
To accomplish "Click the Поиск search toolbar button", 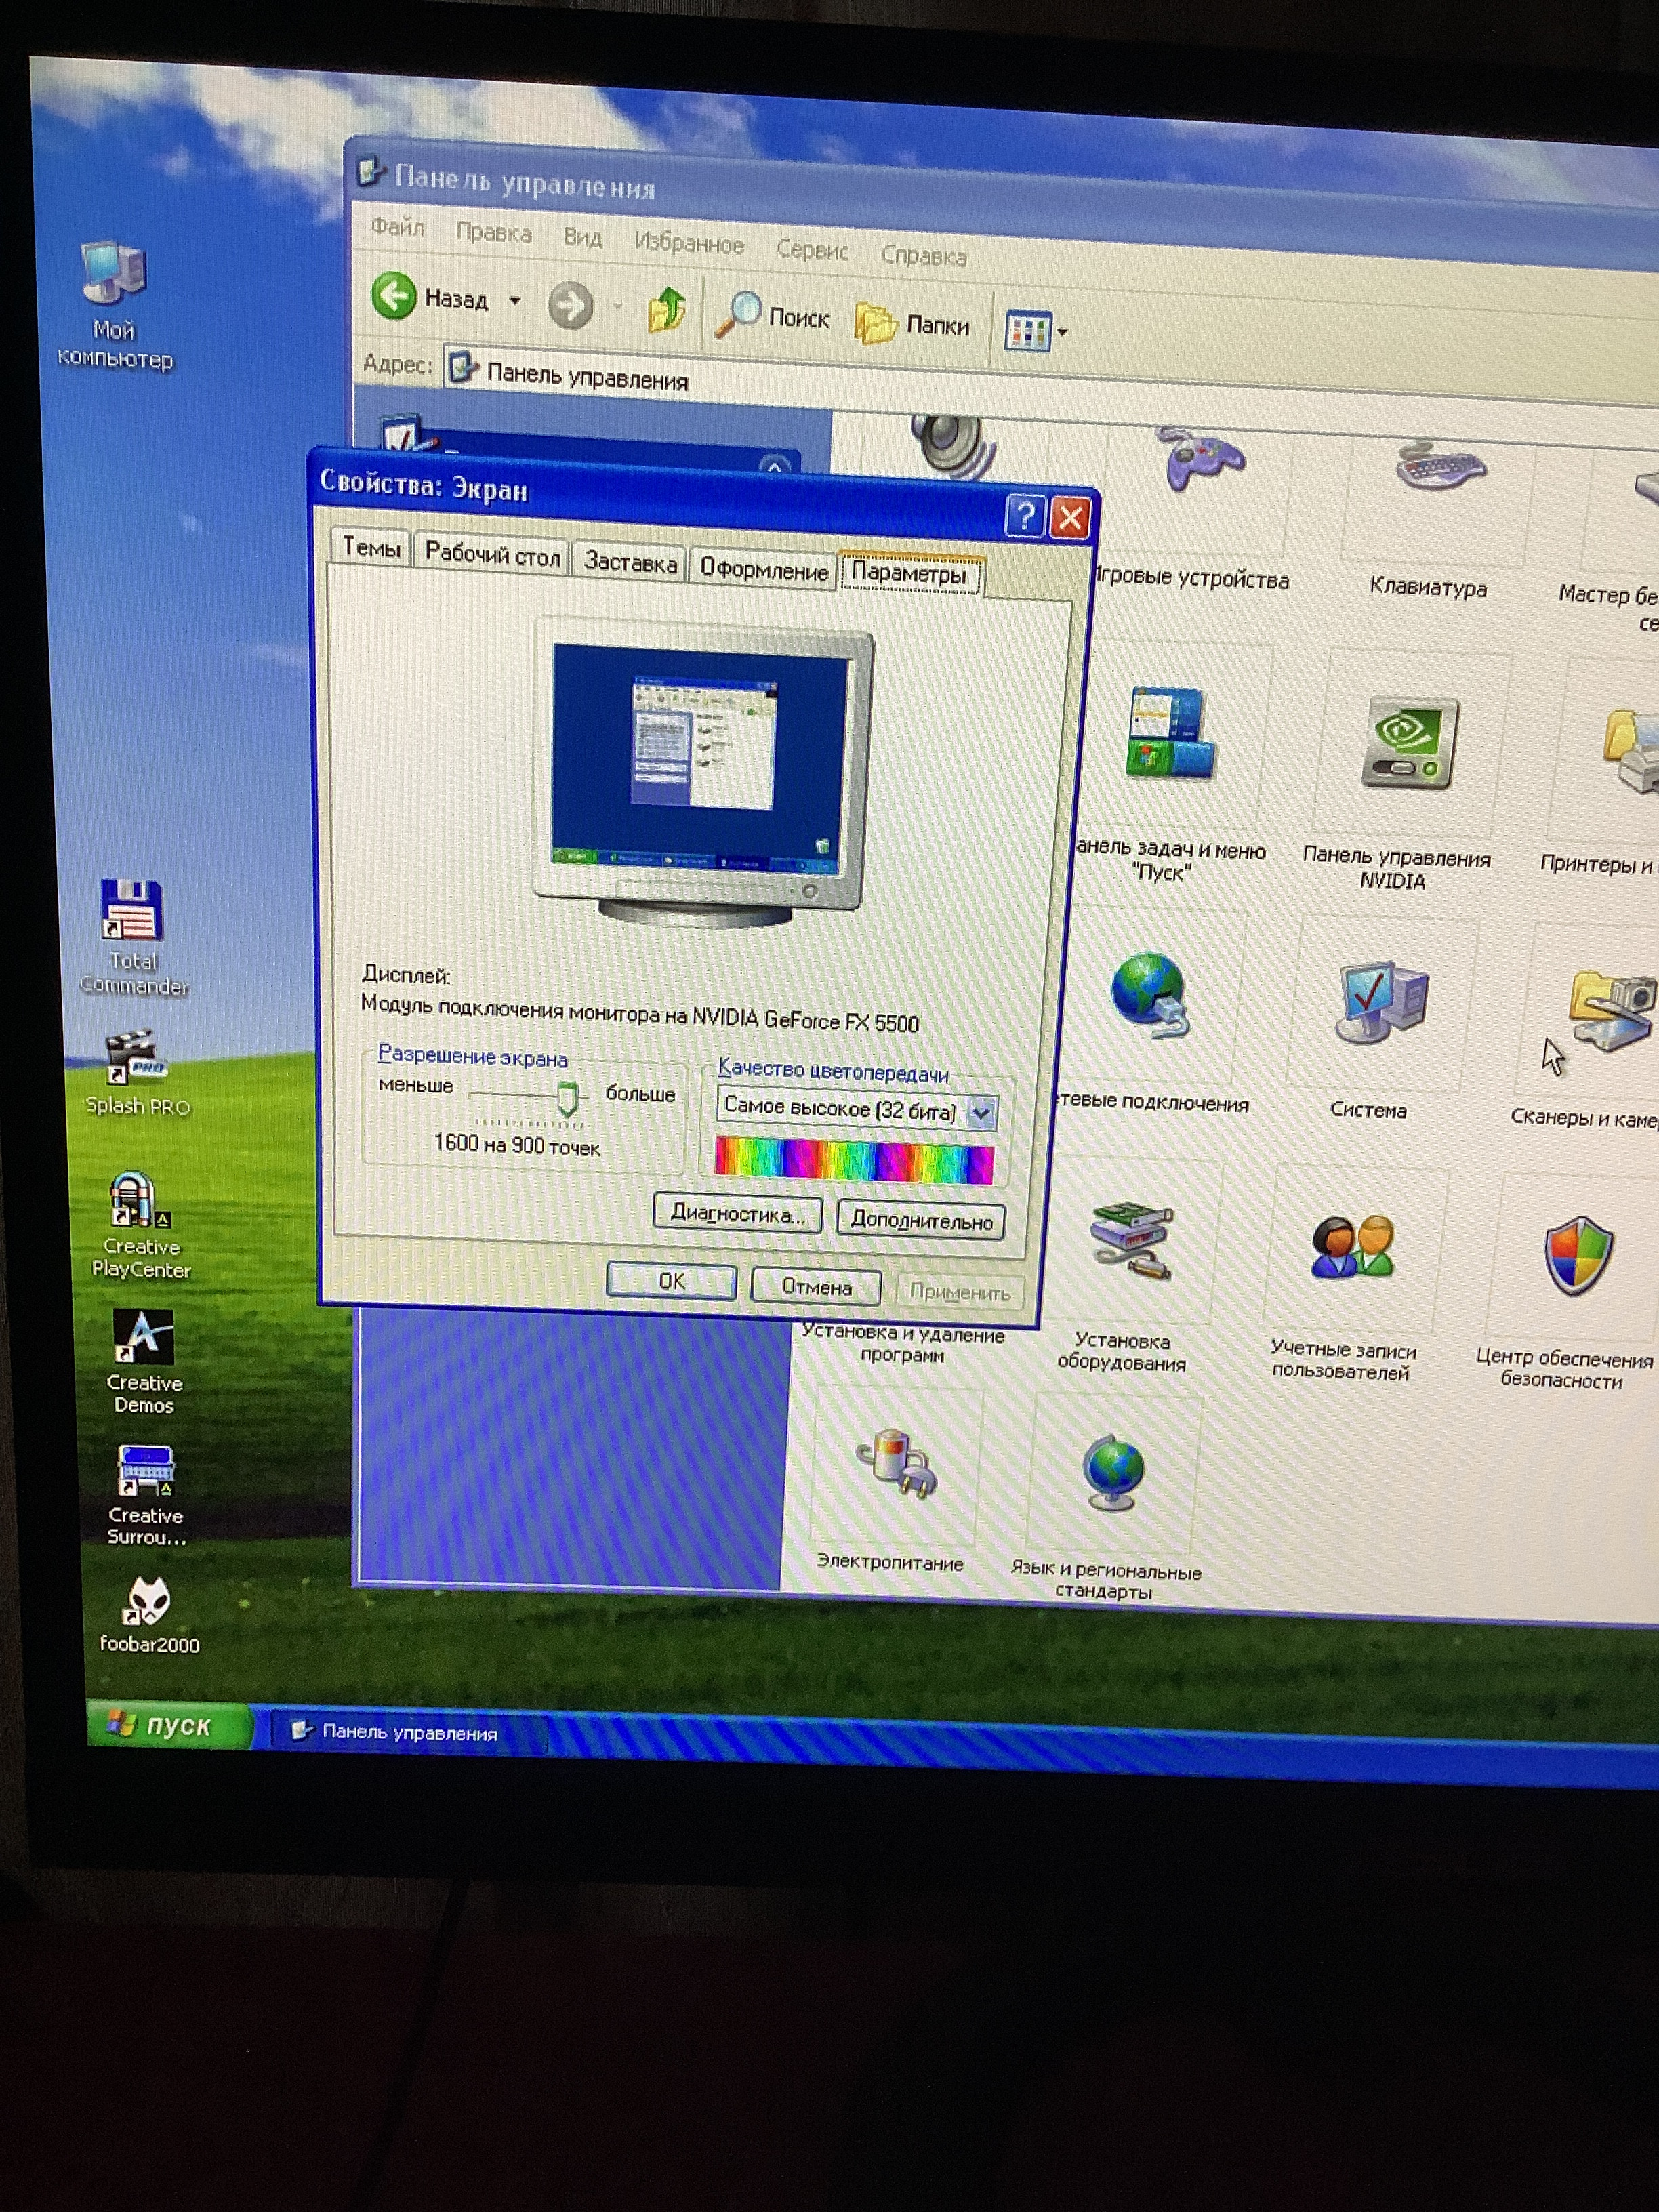I will 773,316.
